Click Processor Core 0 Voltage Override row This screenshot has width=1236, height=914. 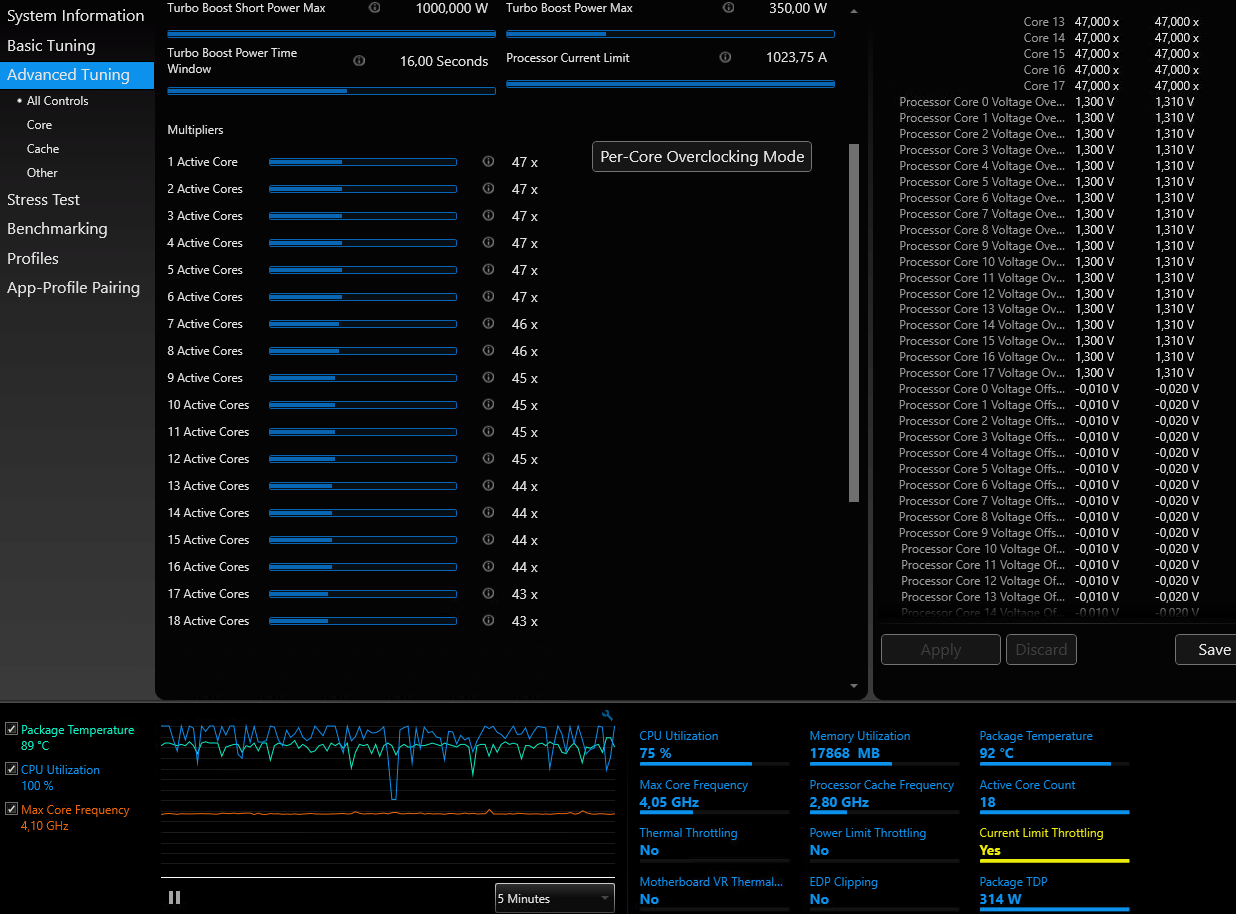1046,101
